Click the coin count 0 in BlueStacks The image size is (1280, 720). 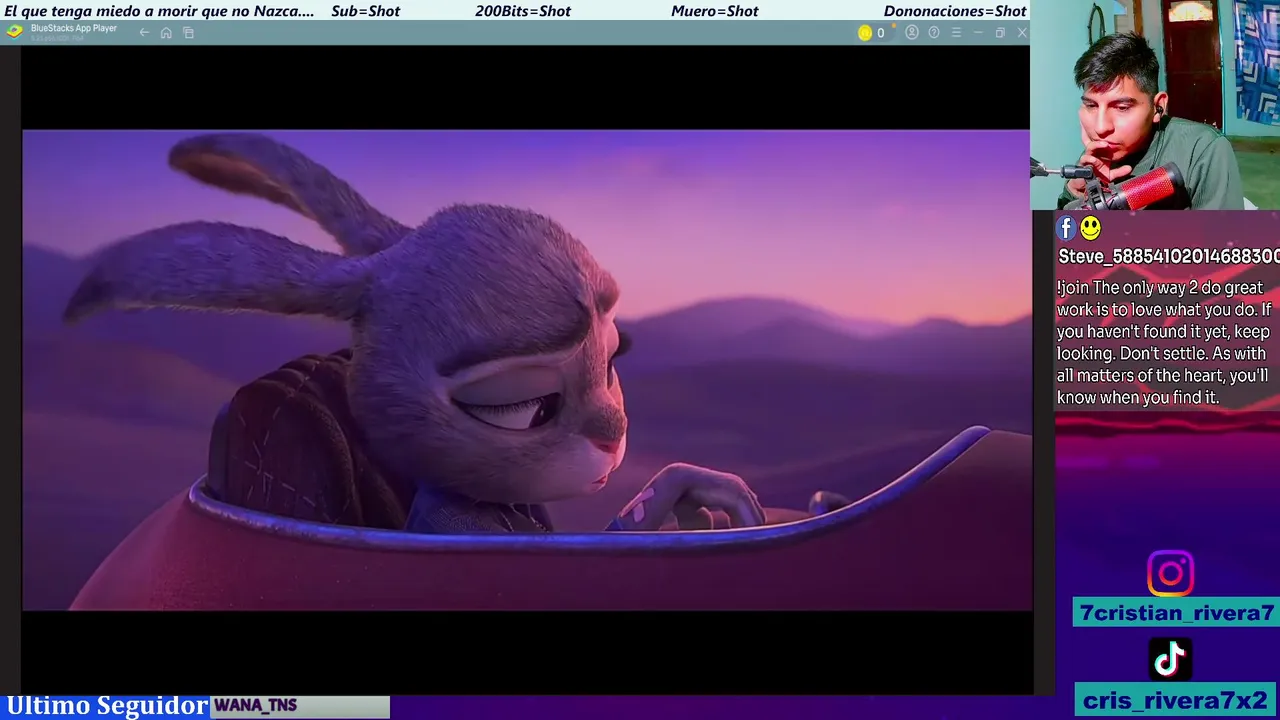point(880,33)
